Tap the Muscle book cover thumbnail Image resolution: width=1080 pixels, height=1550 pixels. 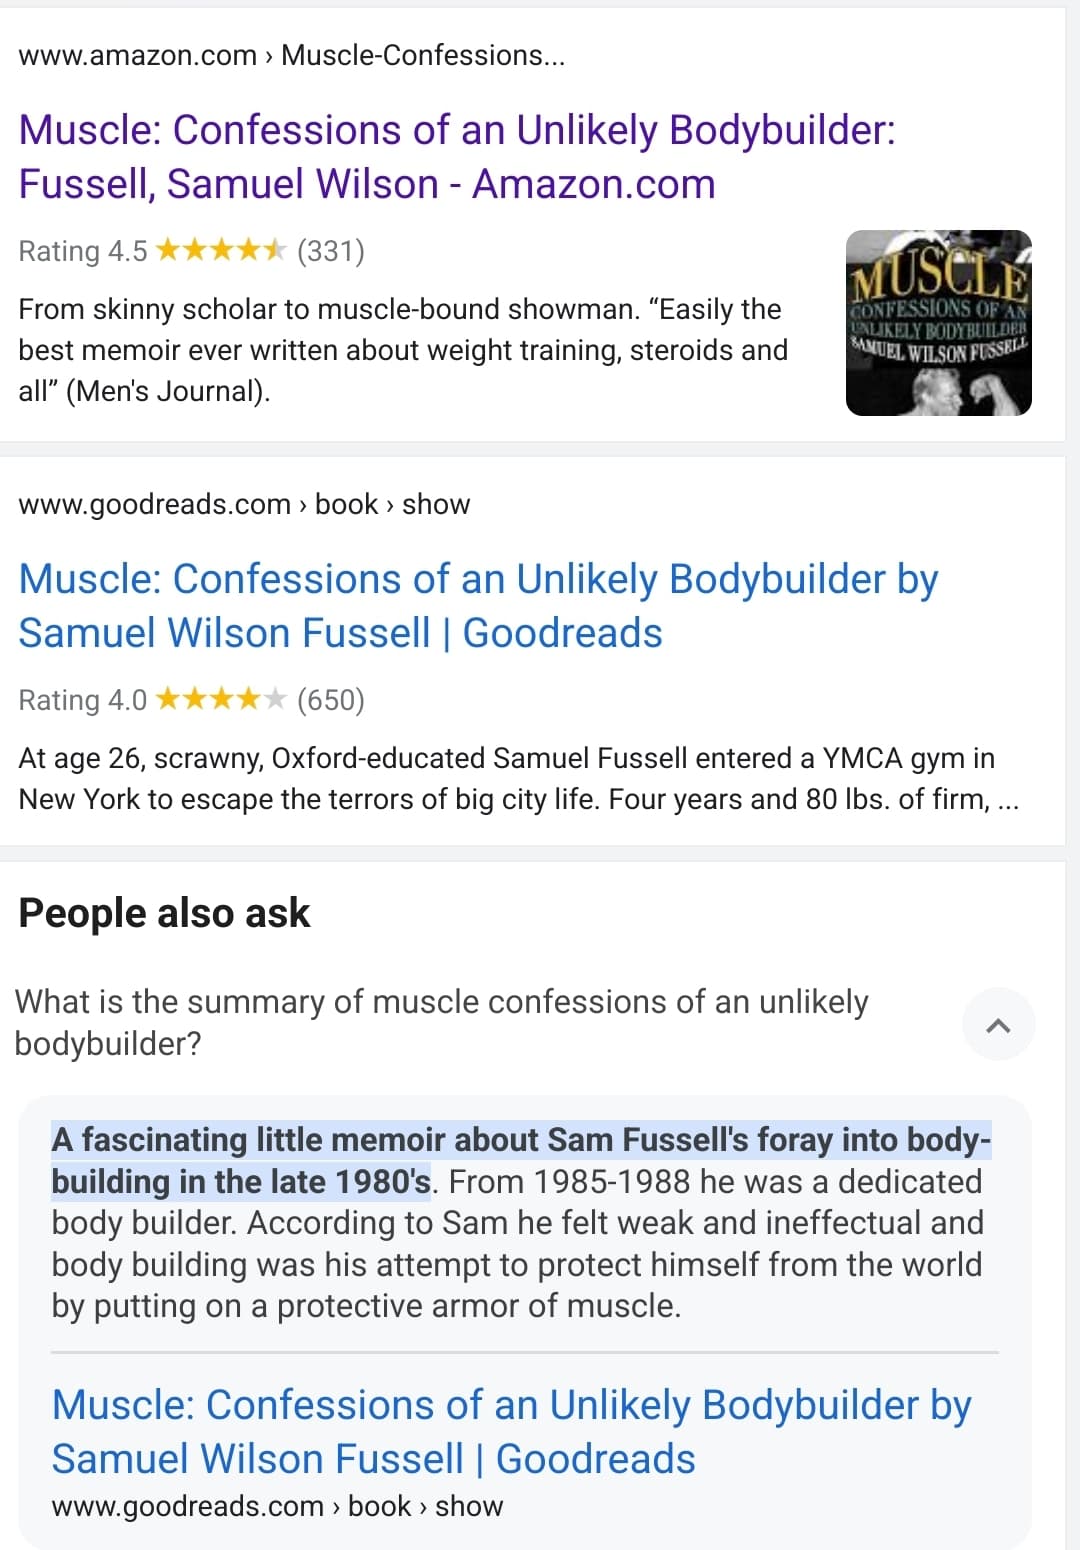(x=938, y=323)
